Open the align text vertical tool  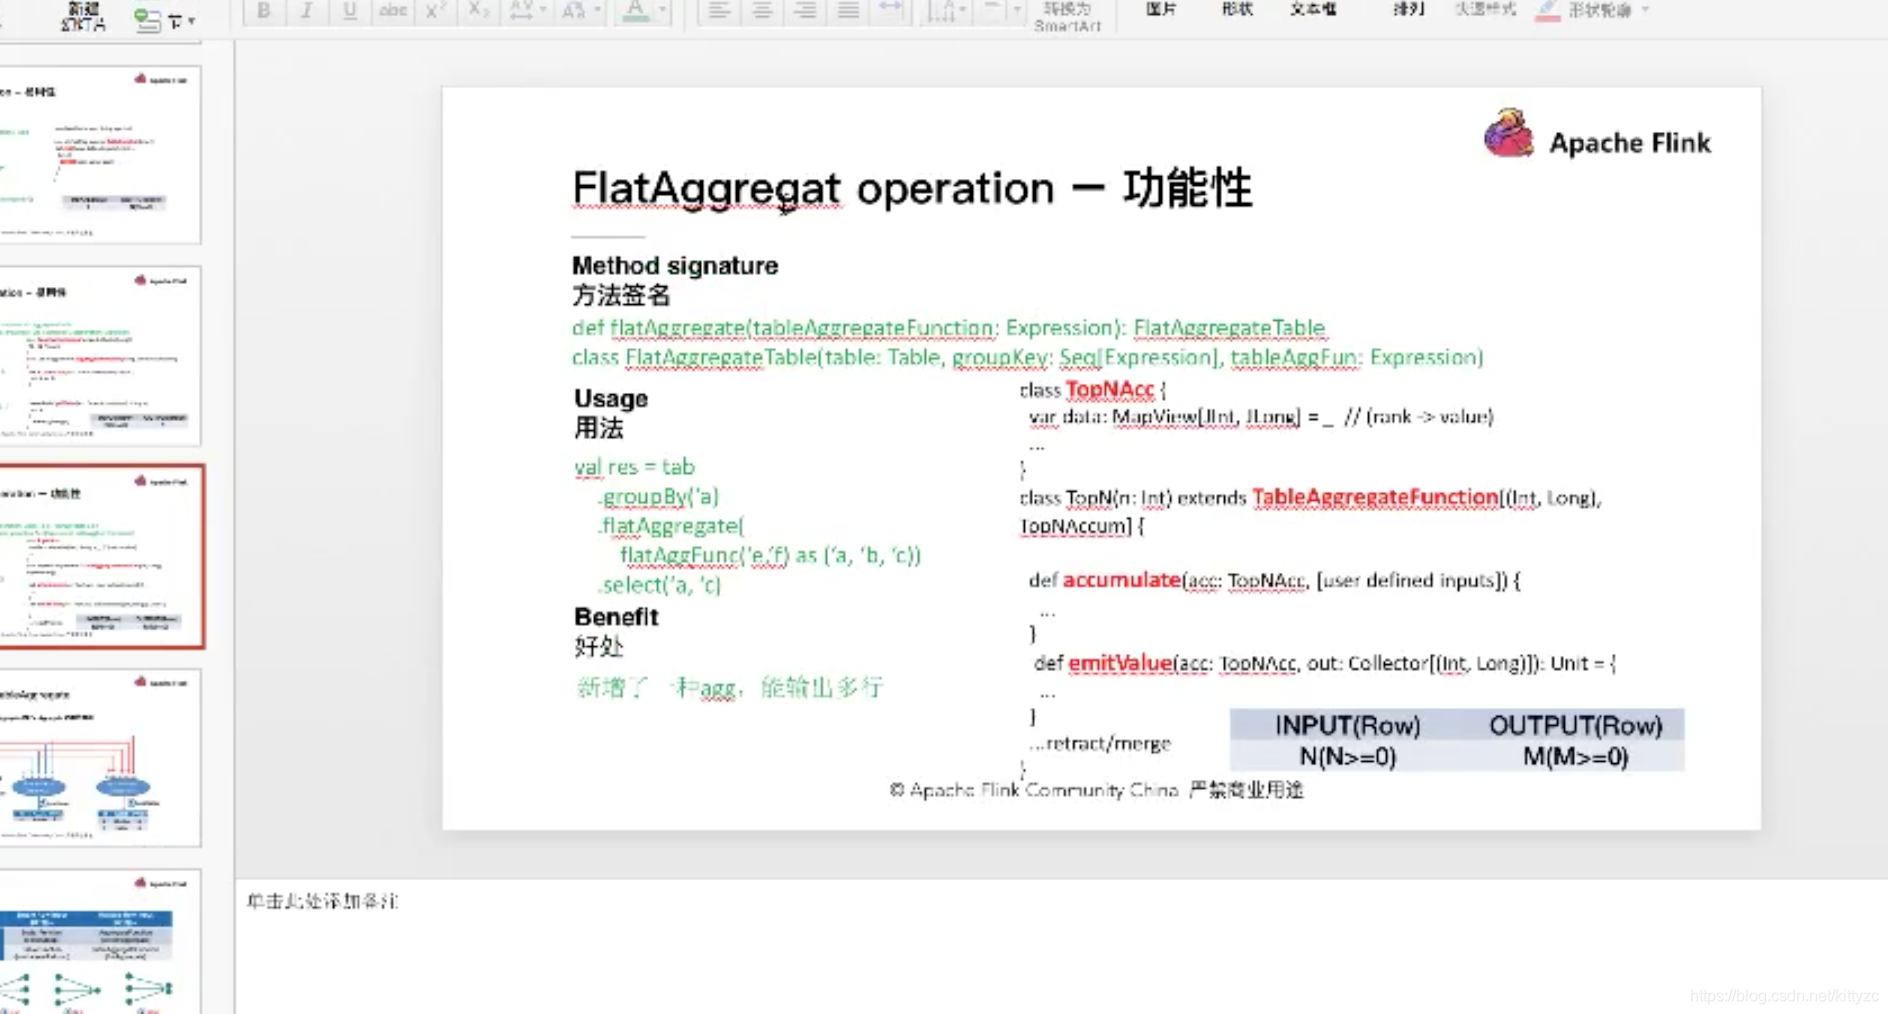pyautogui.click(x=992, y=9)
